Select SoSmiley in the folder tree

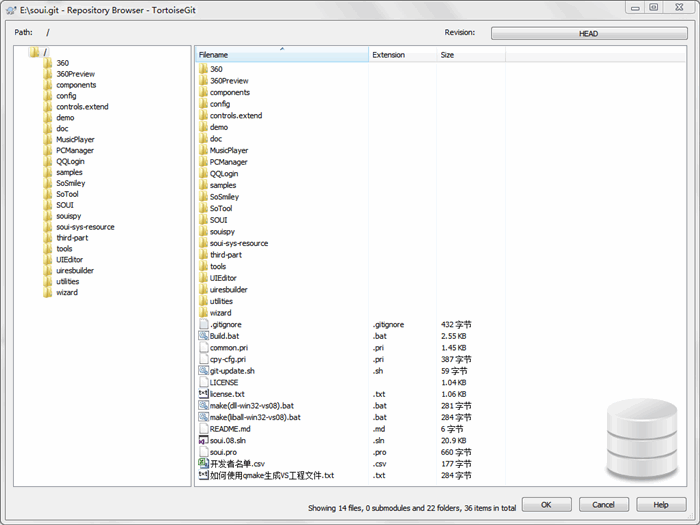coord(71,183)
